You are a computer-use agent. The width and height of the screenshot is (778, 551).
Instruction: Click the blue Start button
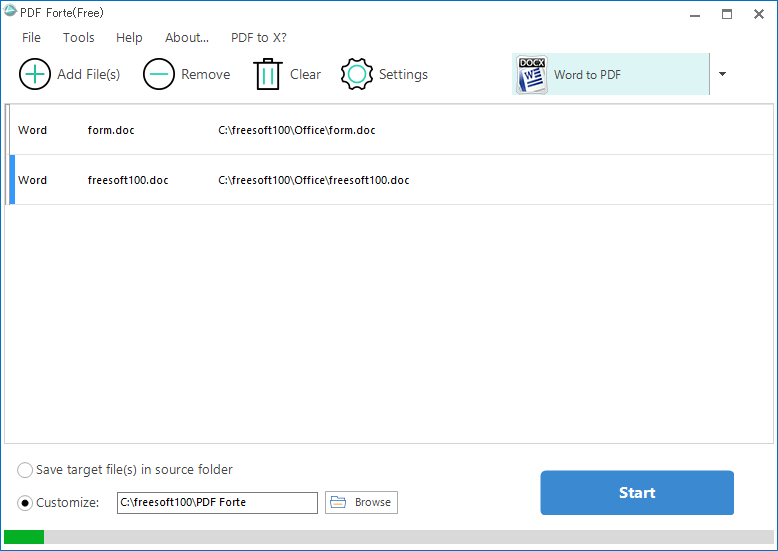coord(637,492)
